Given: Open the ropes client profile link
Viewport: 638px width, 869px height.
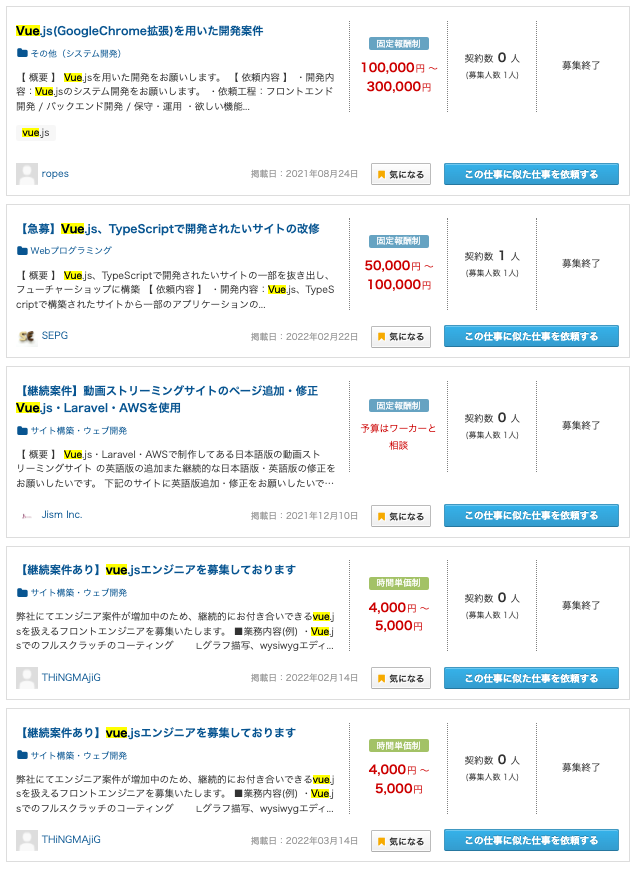Looking at the screenshot, I should pyautogui.click(x=55, y=173).
